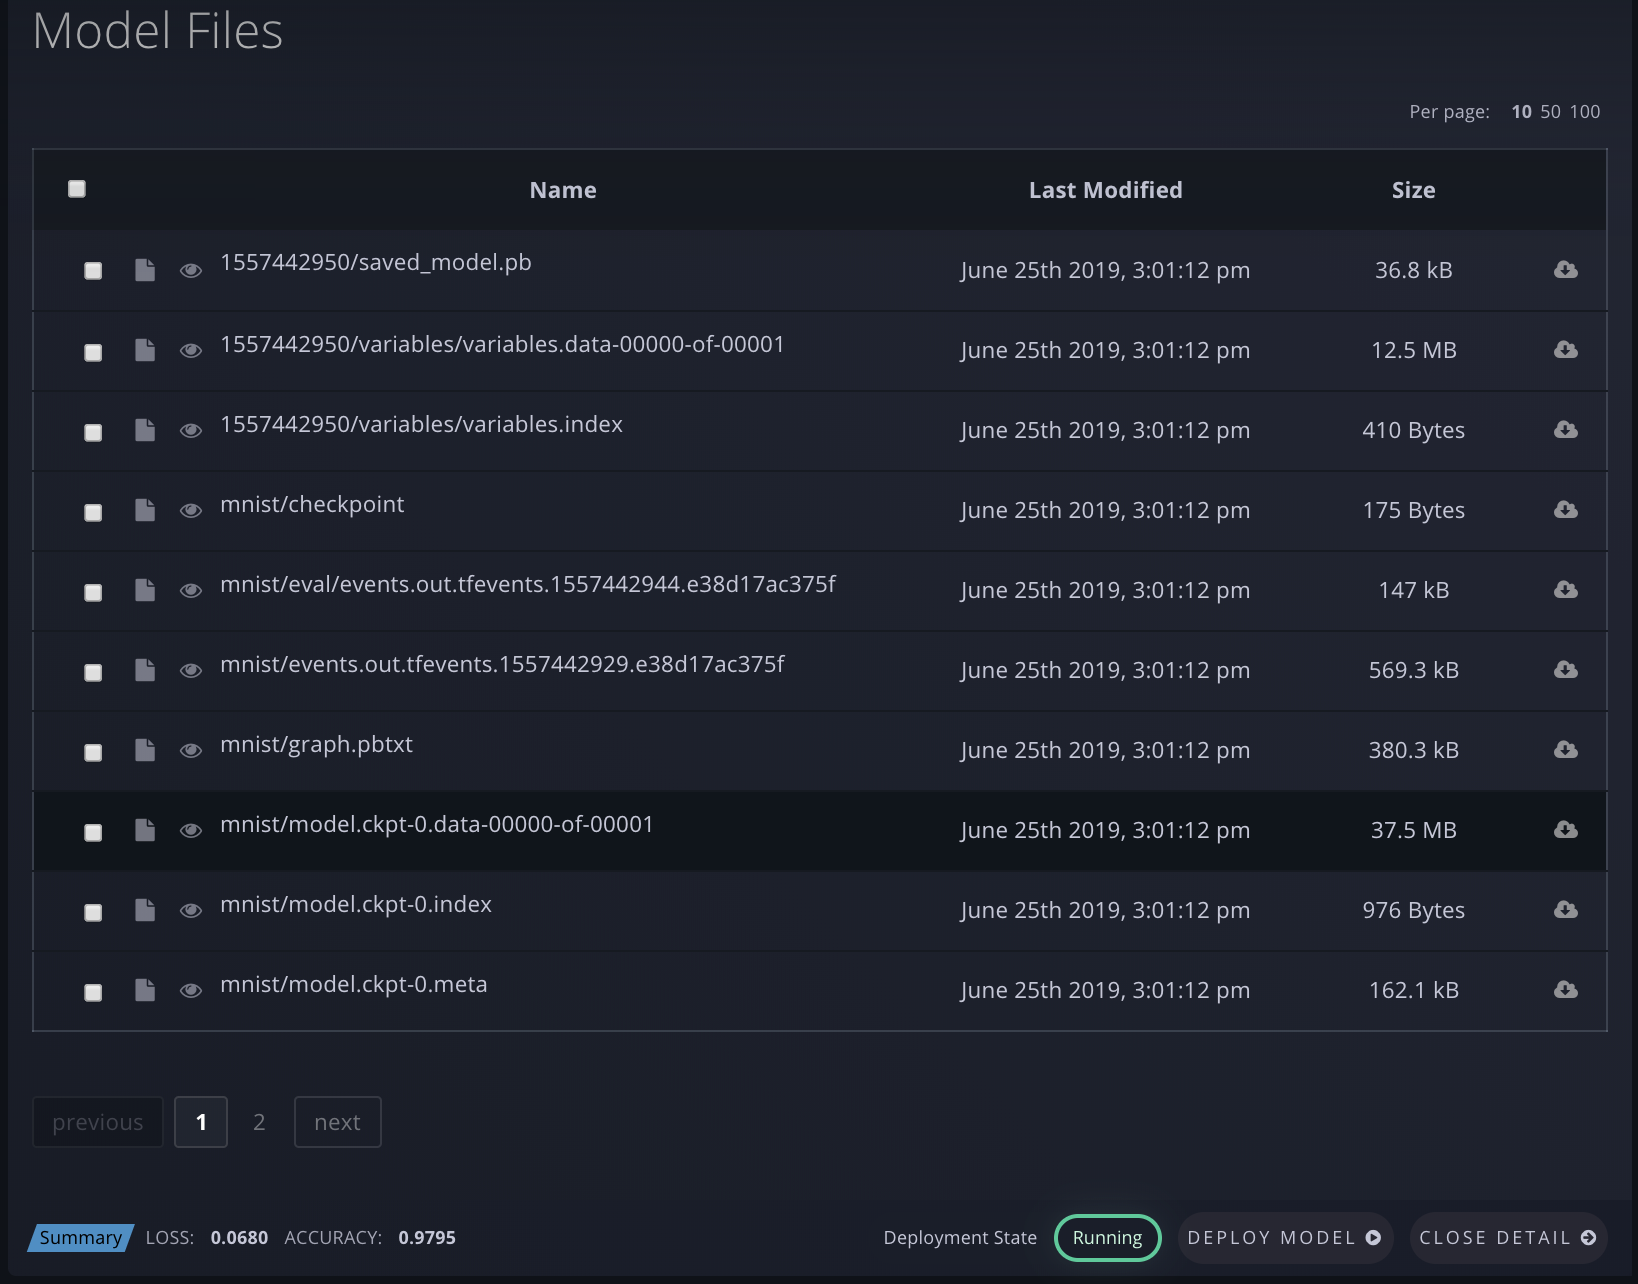The width and height of the screenshot is (1638, 1284).
Task: Click the previous page button
Action: pyautogui.click(x=98, y=1122)
